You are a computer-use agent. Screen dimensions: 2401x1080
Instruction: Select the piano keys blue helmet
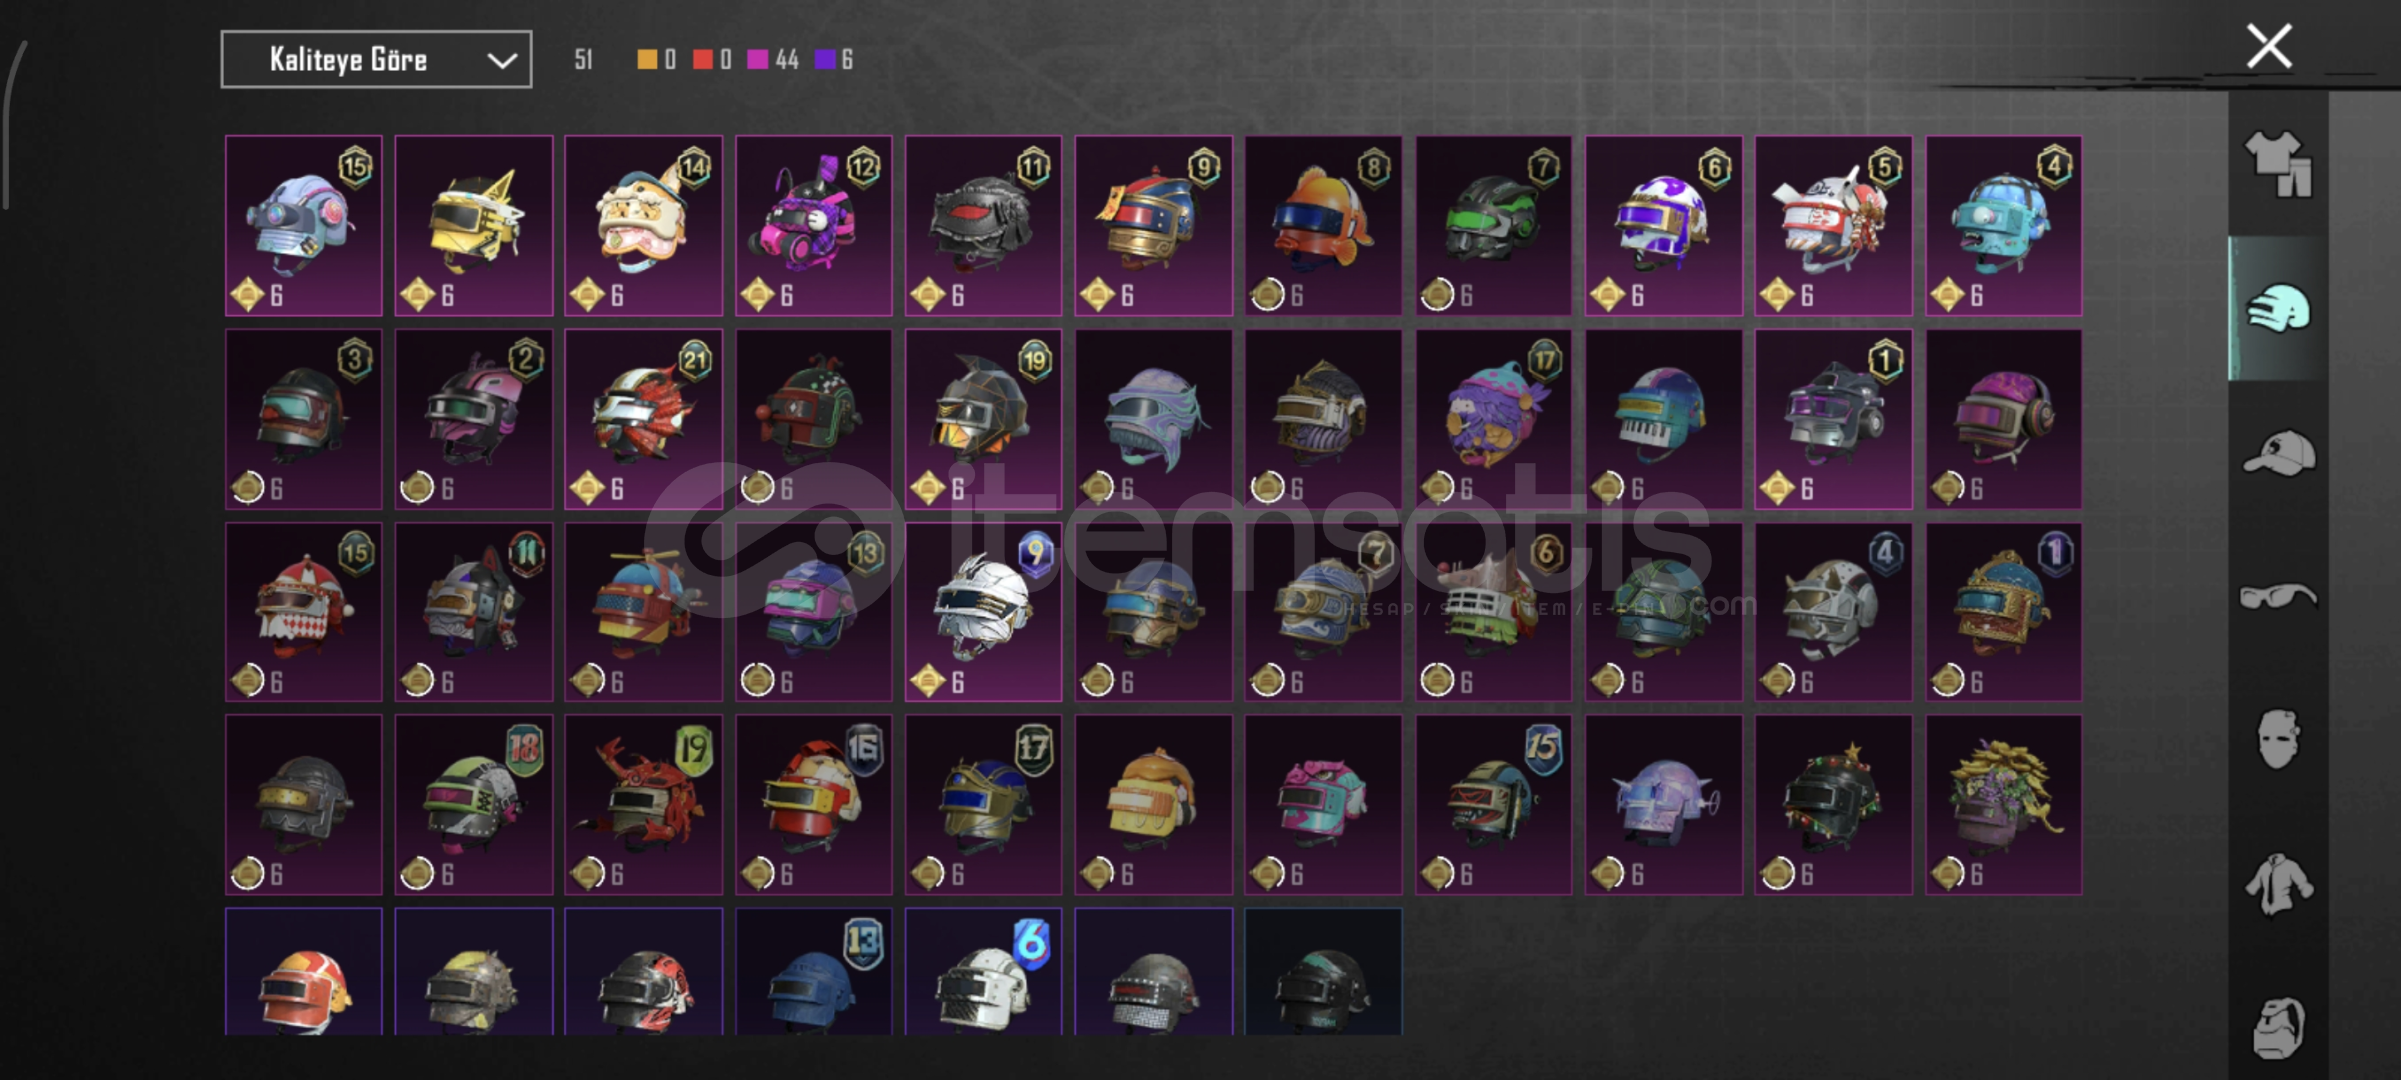tap(1664, 419)
